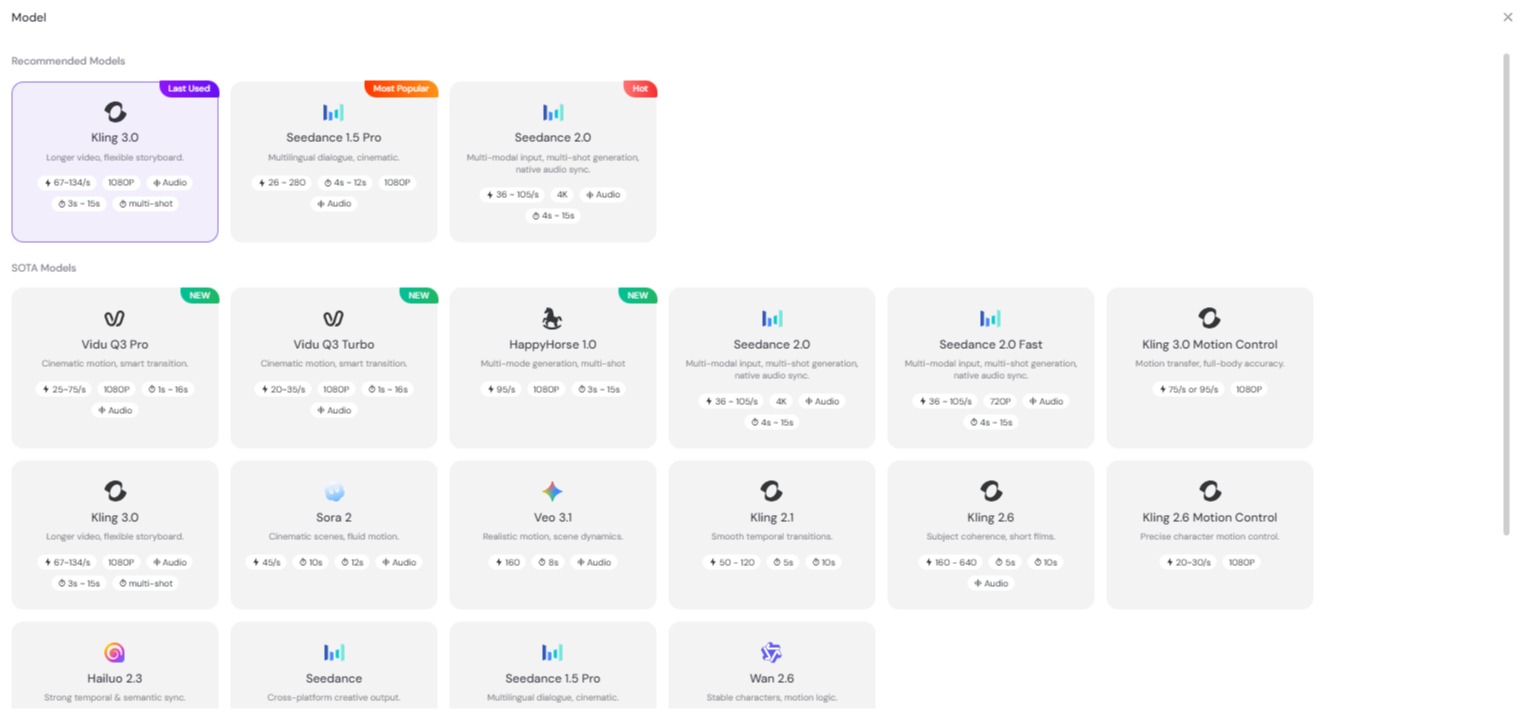Select the Wan 2.6 purple icon
The width and height of the screenshot is (1521, 721).
(x=771, y=653)
